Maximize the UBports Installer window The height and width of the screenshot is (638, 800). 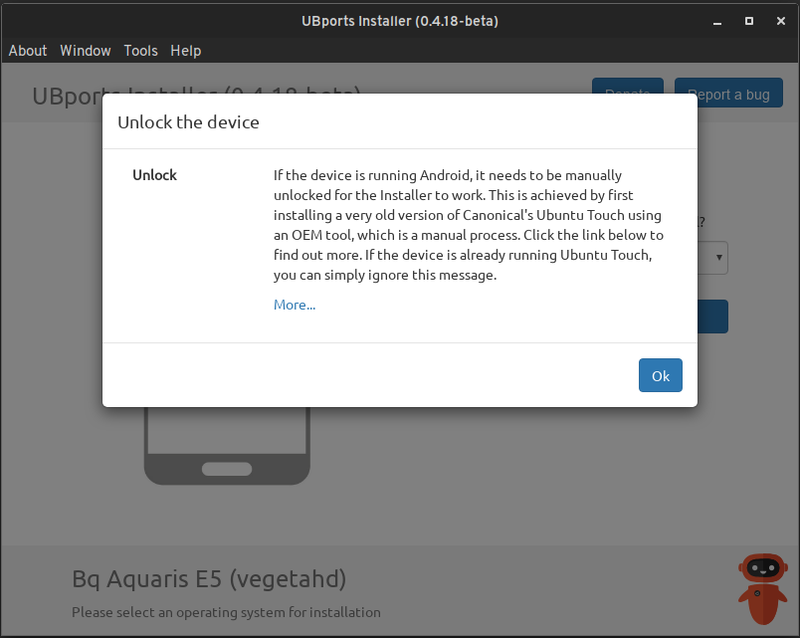pyautogui.click(x=749, y=20)
